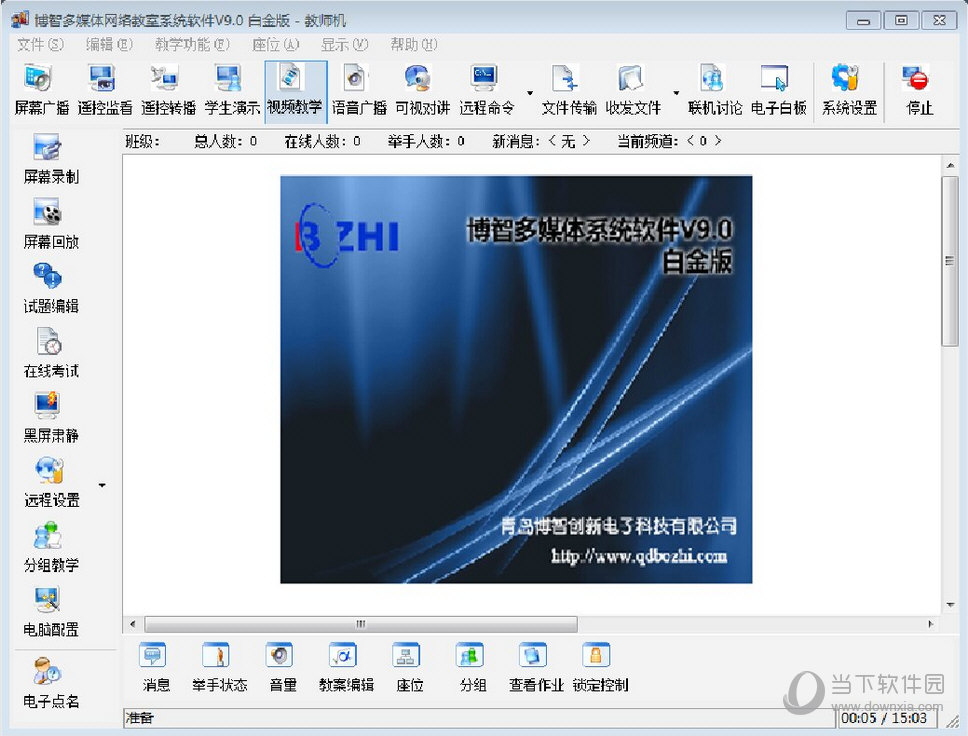Open 可视对讲 video intercom
968x736 pixels.
[x=422, y=90]
